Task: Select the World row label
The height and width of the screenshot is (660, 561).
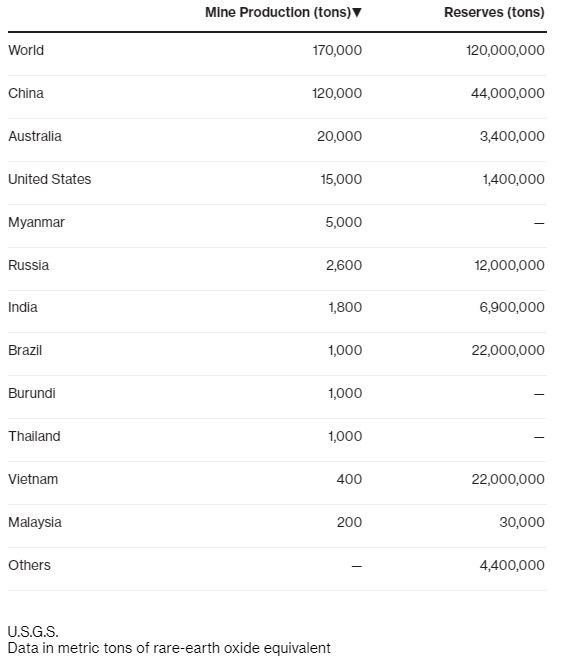Action: tap(26, 50)
